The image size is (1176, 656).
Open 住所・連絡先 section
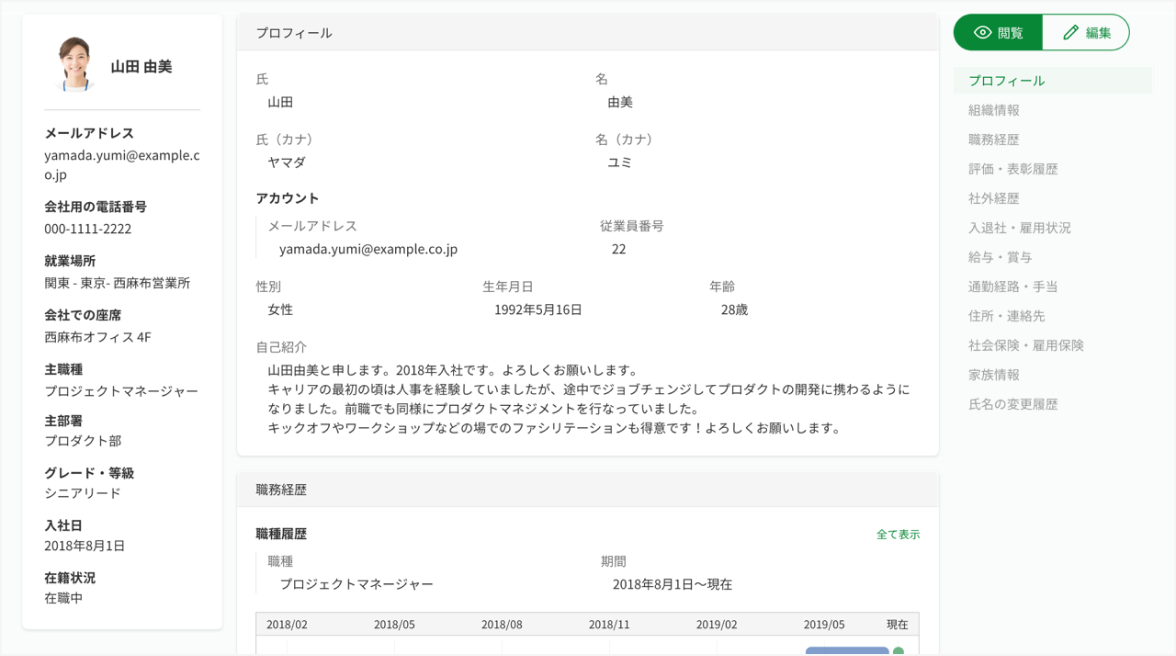pos(1006,316)
